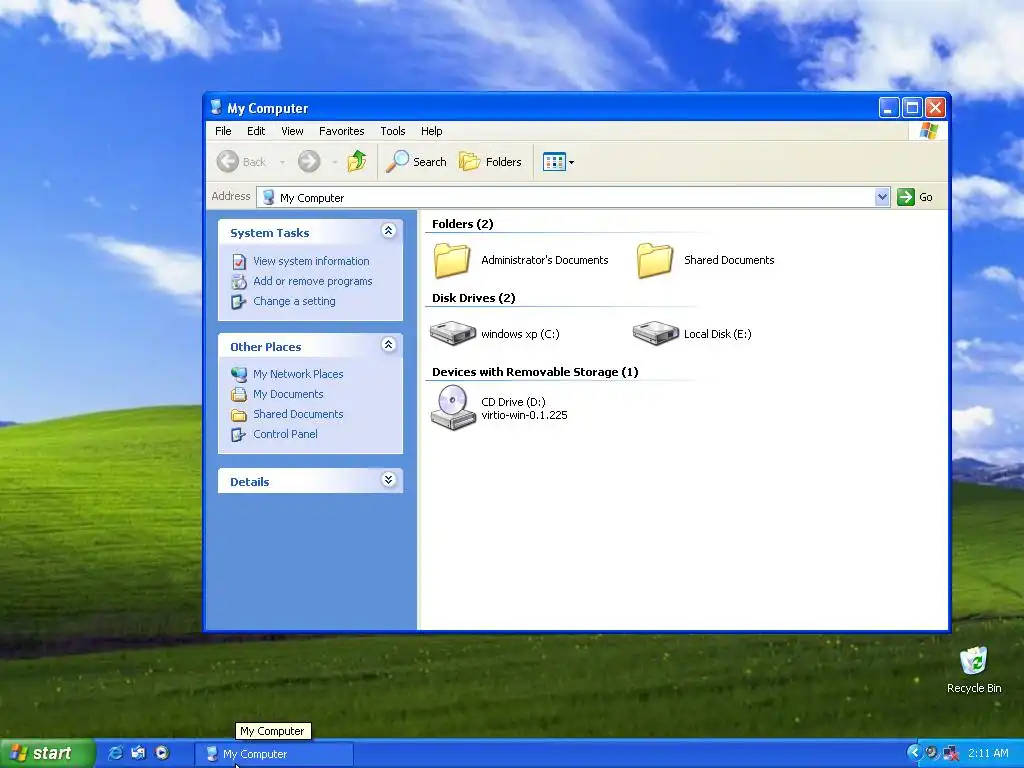Click the Control Panel icon in sidebar
Viewport: 1024px width, 768px height.
pyautogui.click(x=239, y=434)
